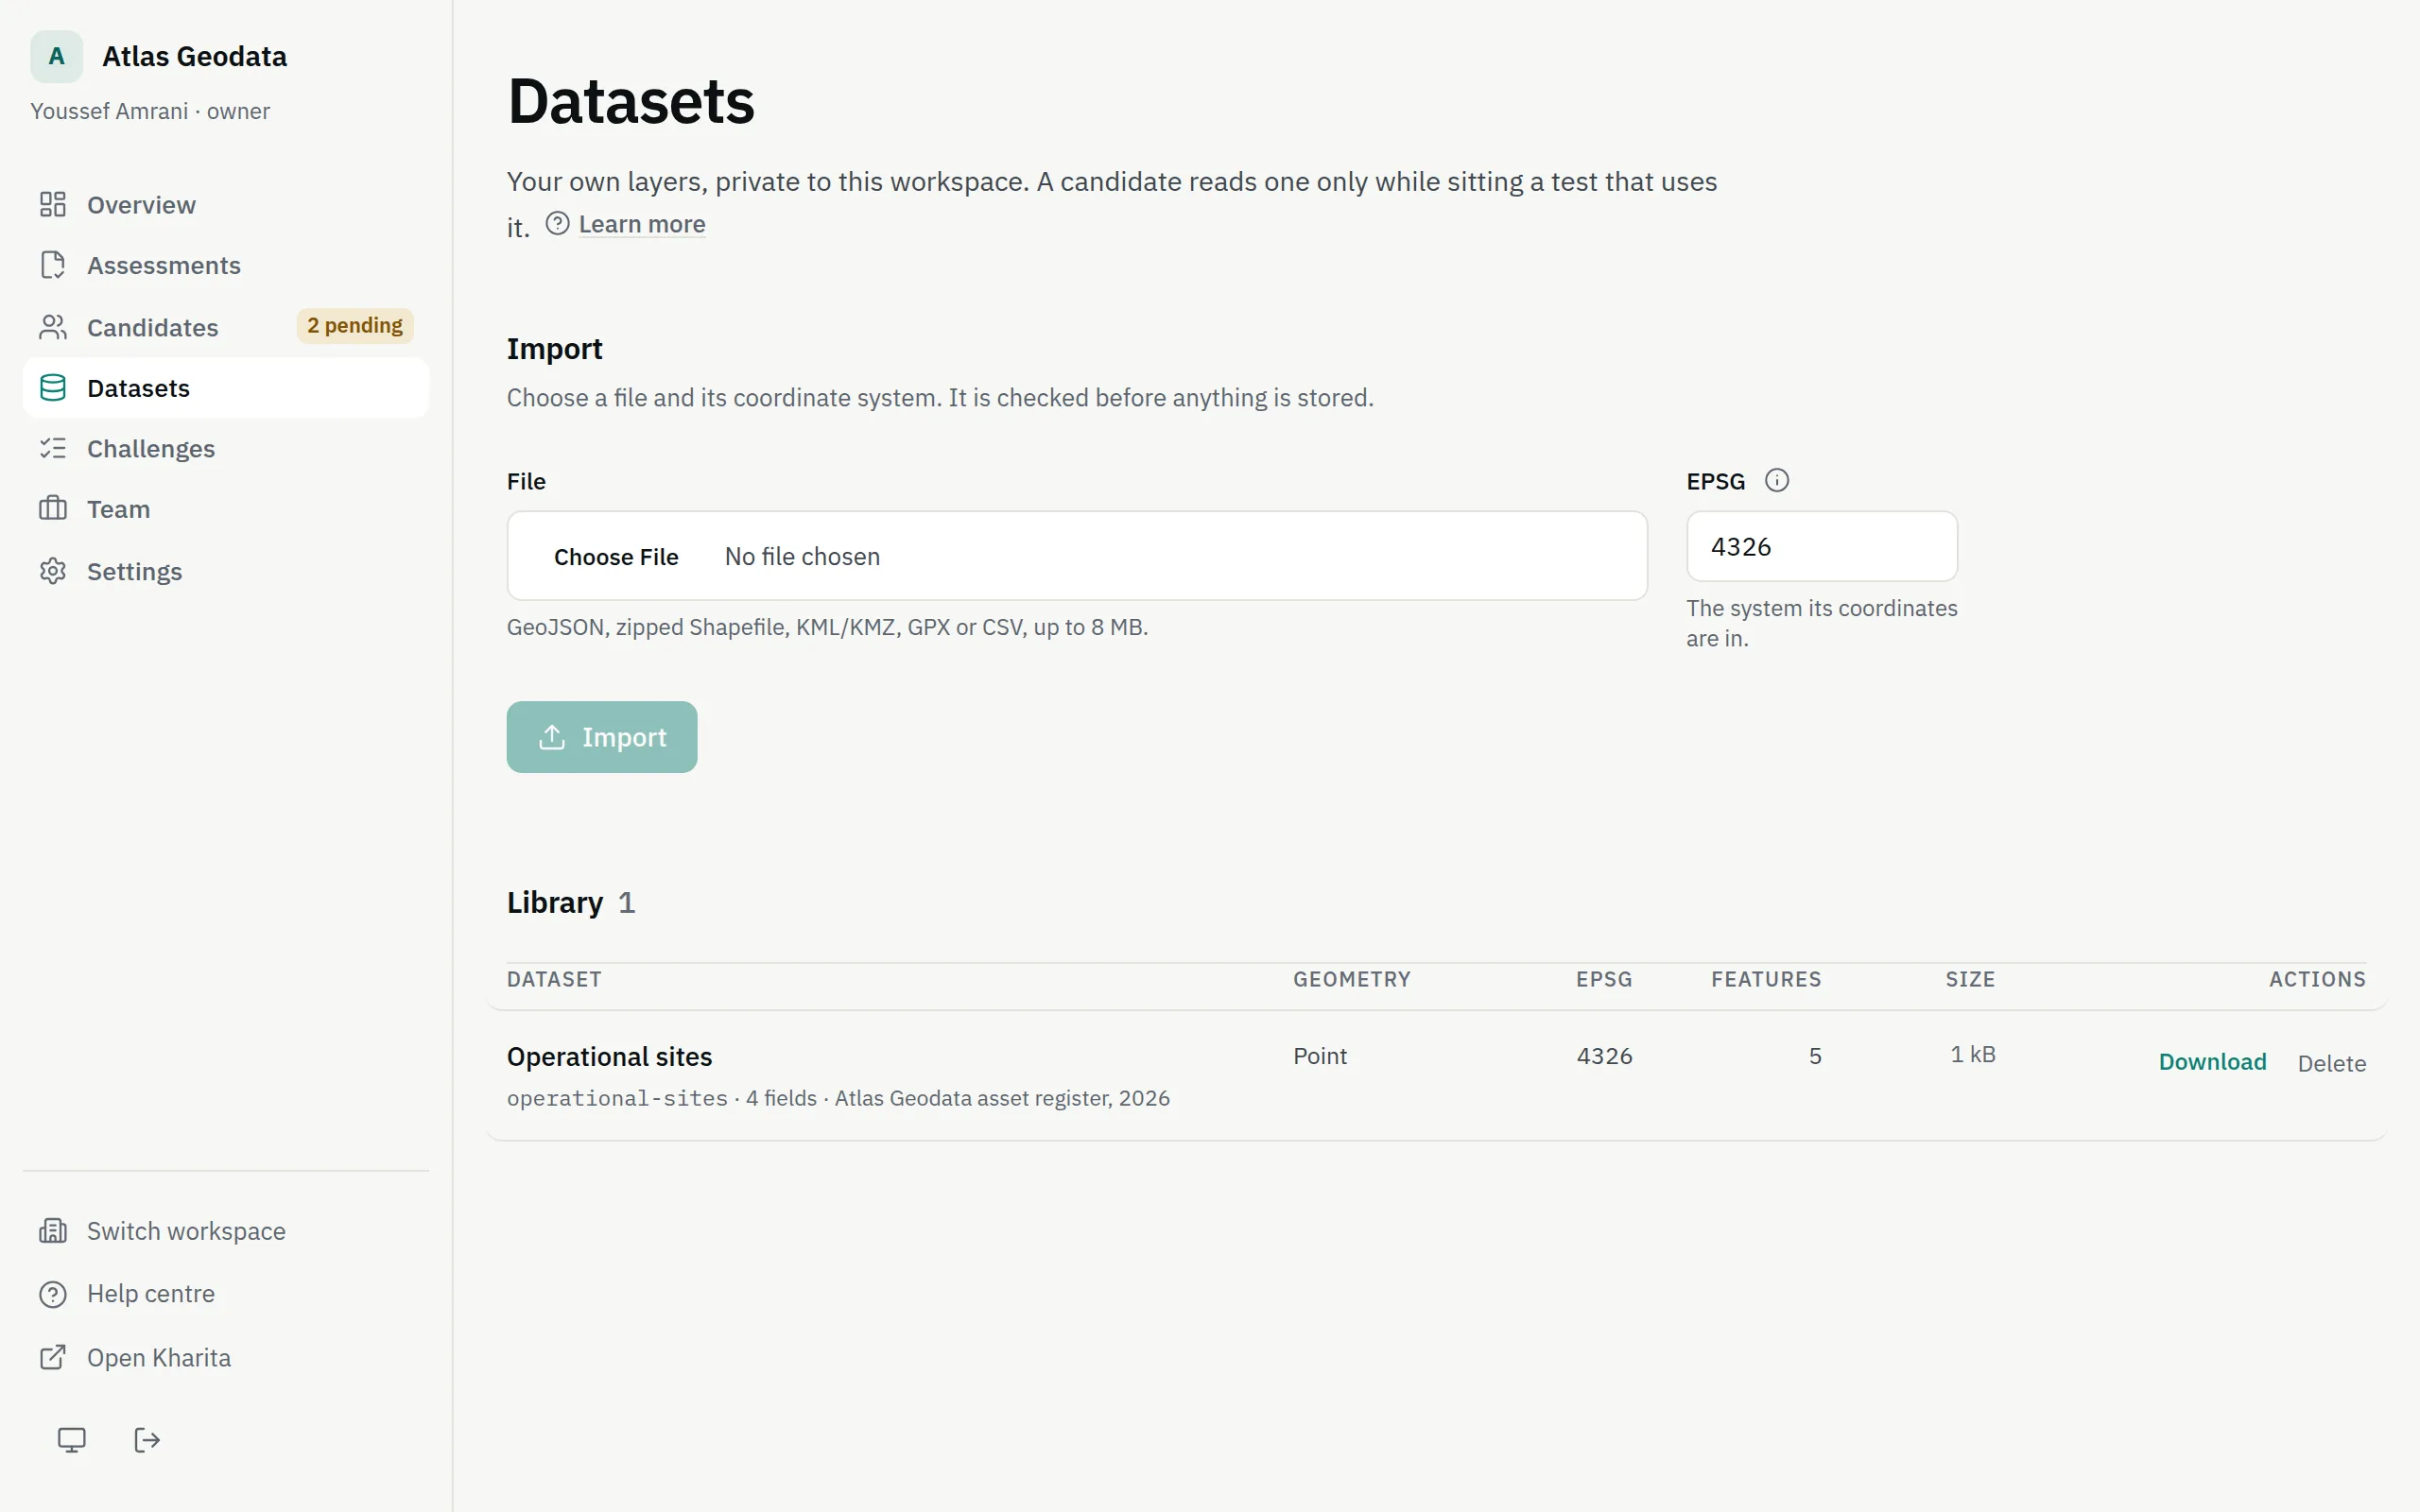The height and width of the screenshot is (1512, 2420).
Task: Toggle the display theme monitor icon
Action: click(72, 1440)
